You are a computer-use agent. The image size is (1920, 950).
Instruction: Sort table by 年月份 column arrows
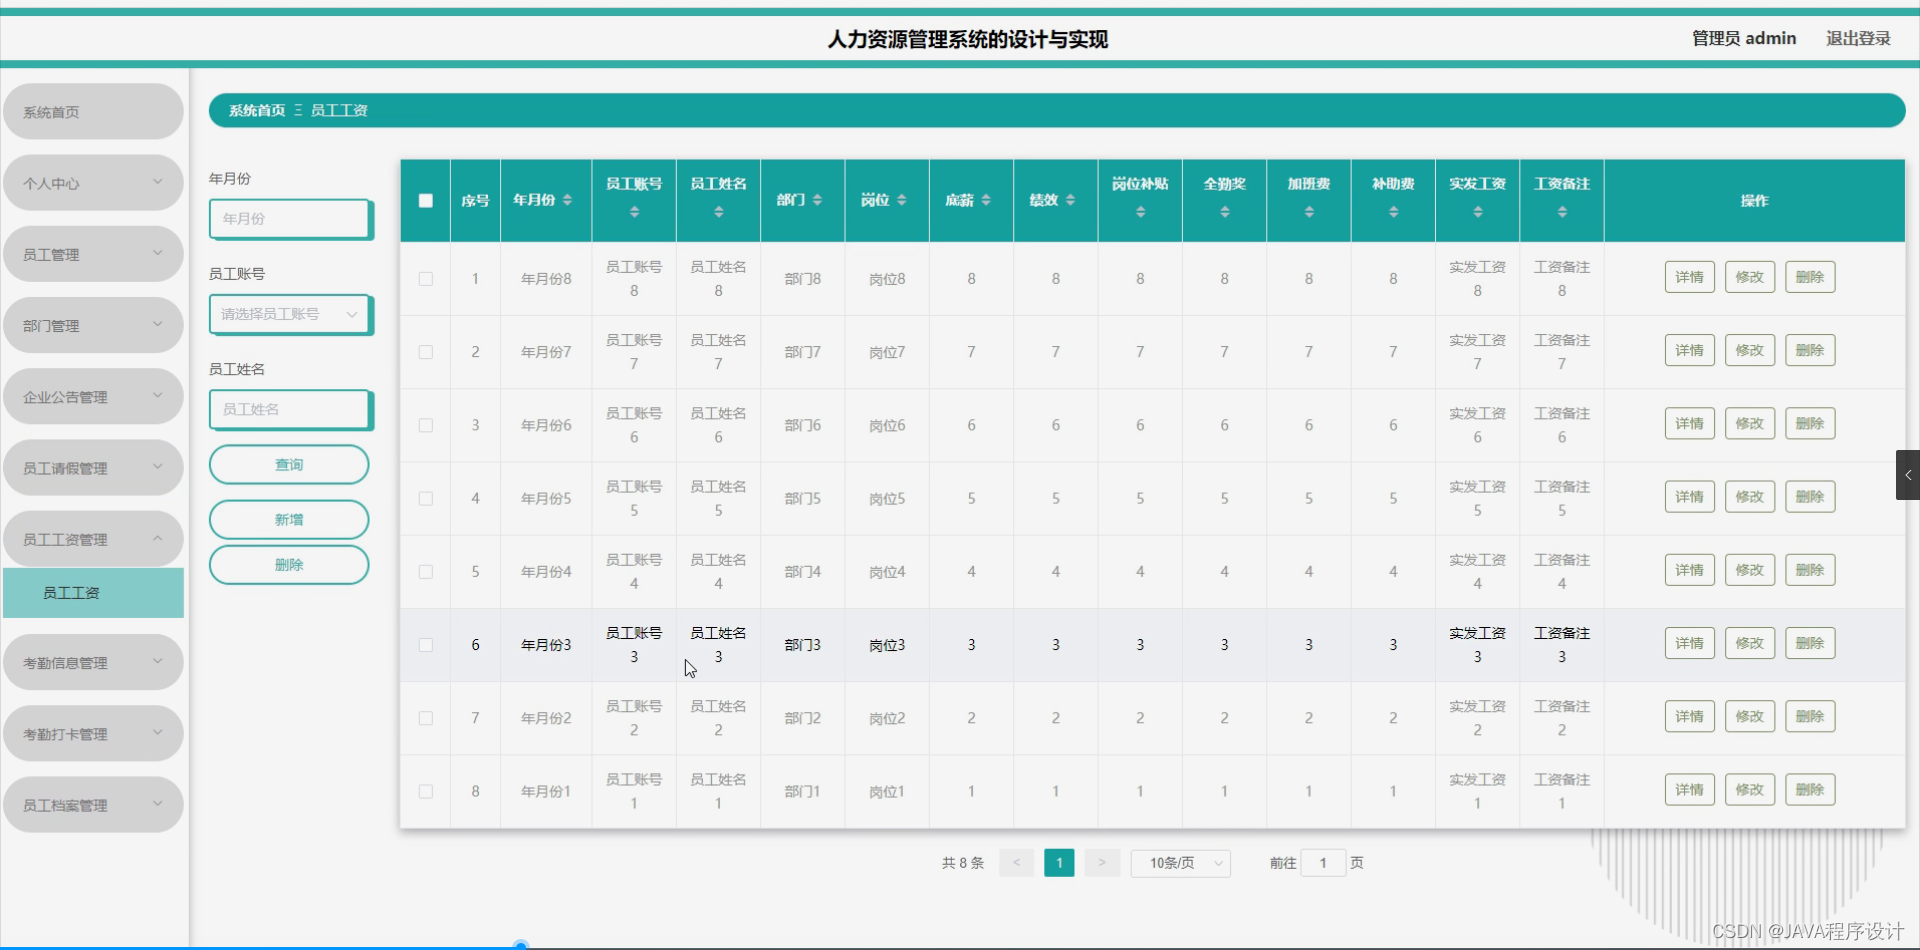pyautogui.click(x=567, y=200)
